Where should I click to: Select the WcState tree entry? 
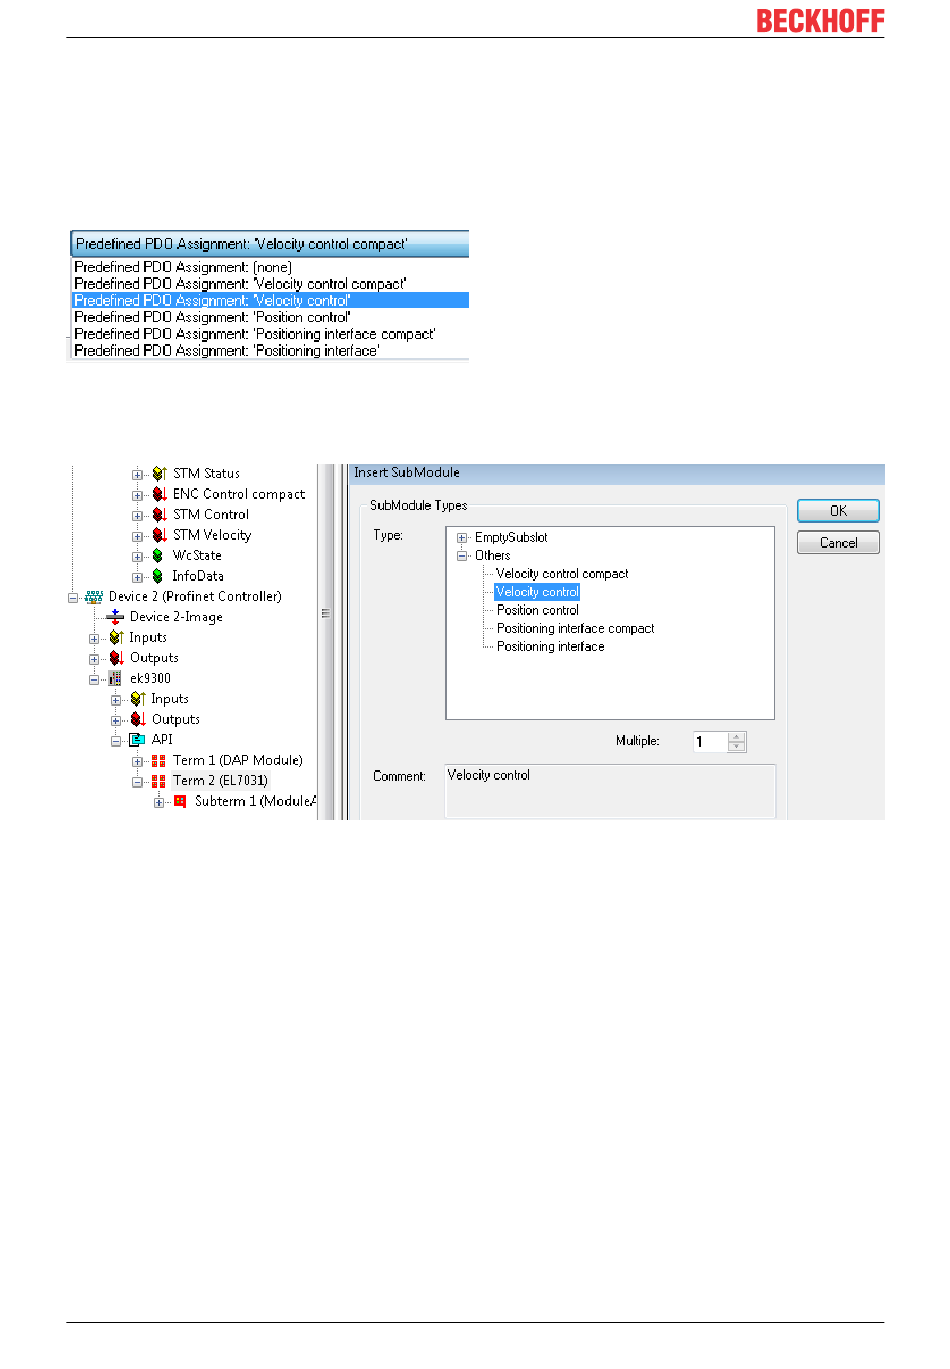[x=197, y=556]
